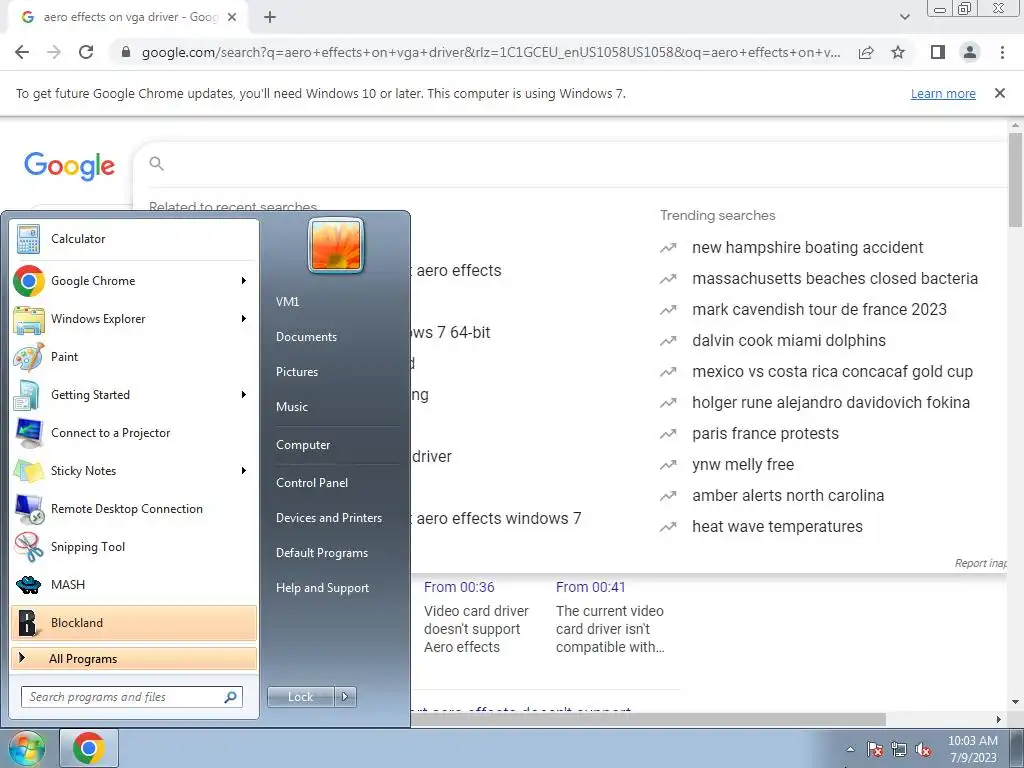This screenshot has height=768, width=1024.
Task: Click the horizontal scrollbar thumb
Action: tap(647, 719)
